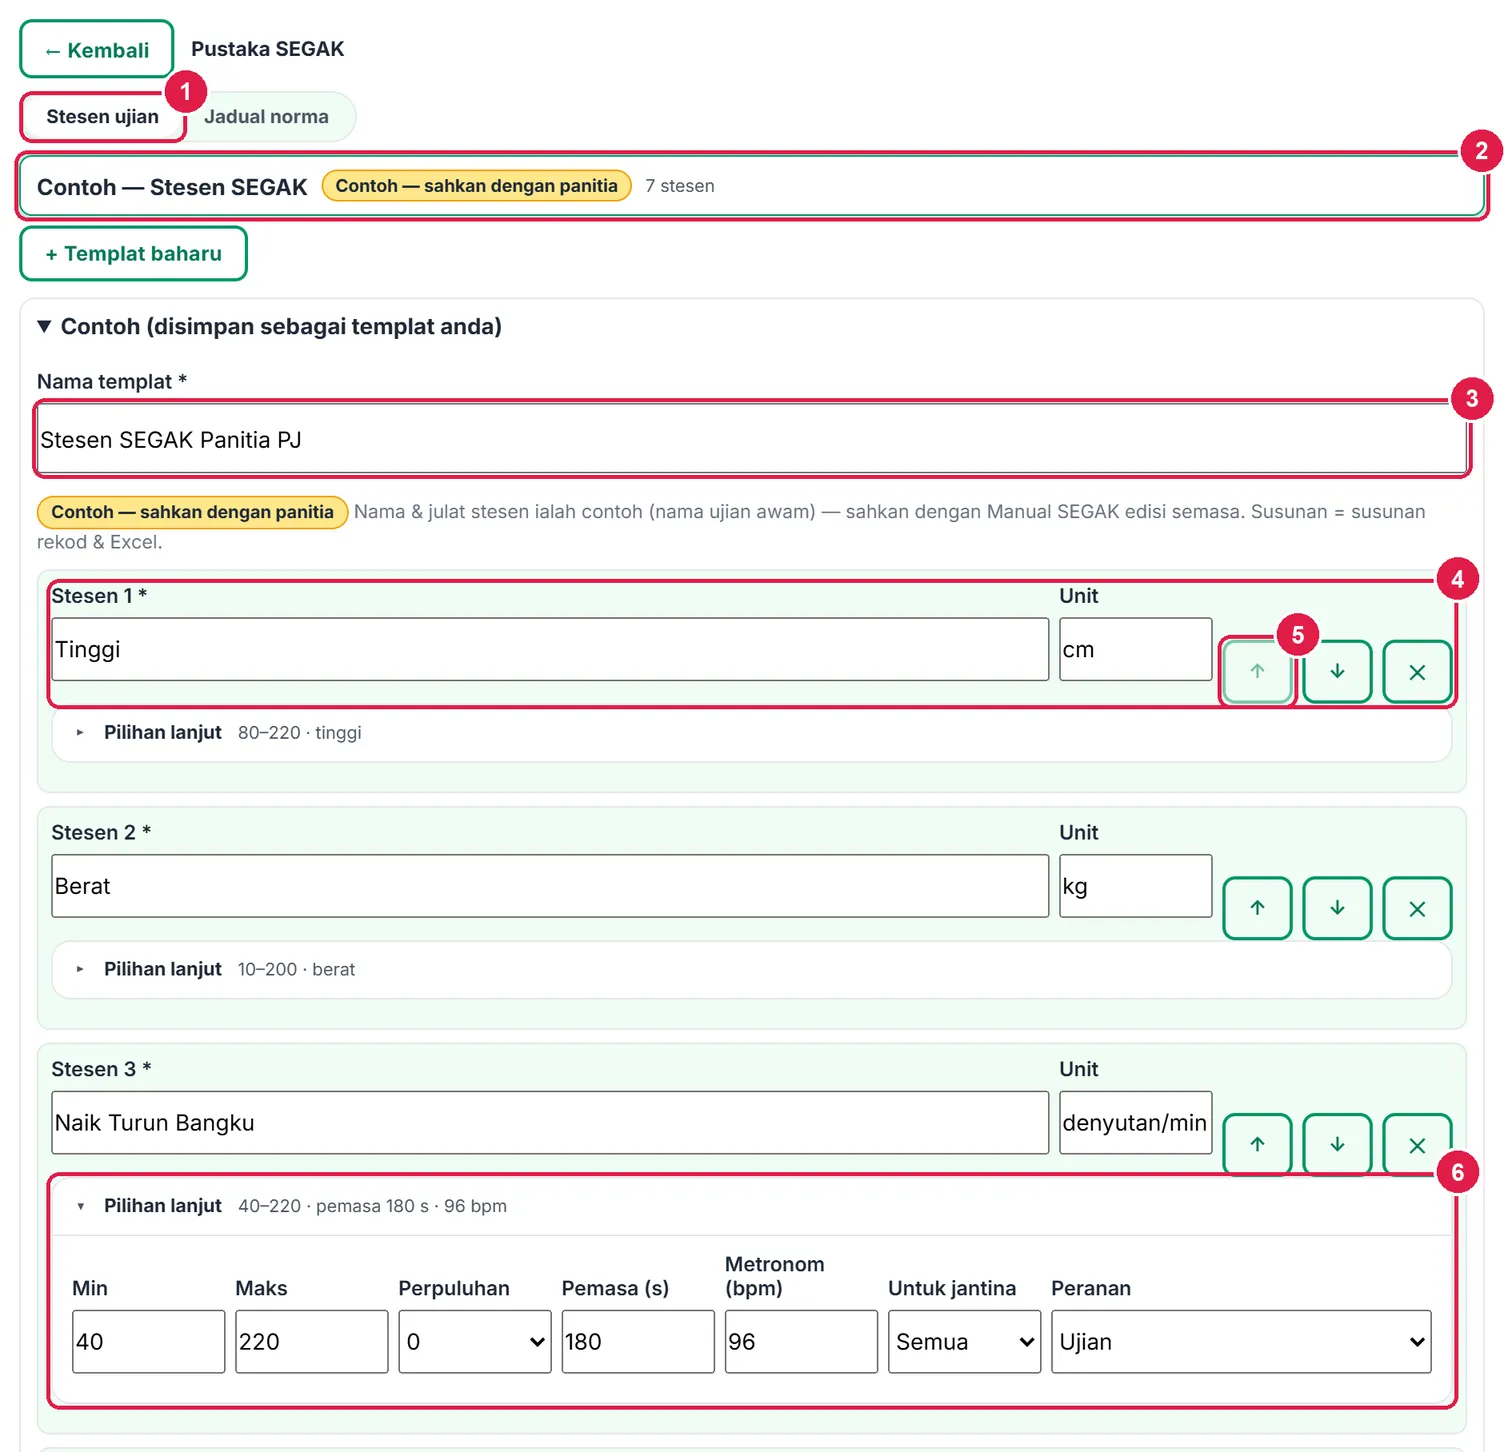Click the Stesen 2 unit field kg
Viewport: 1504px width, 1452px height.
pyautogui.click(x=1135, y=886)
